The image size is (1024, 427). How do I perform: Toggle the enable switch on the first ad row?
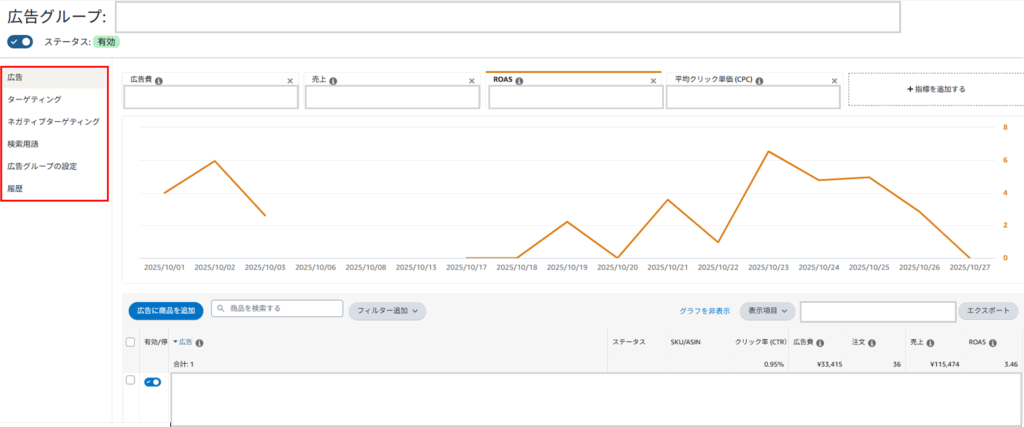153,382
